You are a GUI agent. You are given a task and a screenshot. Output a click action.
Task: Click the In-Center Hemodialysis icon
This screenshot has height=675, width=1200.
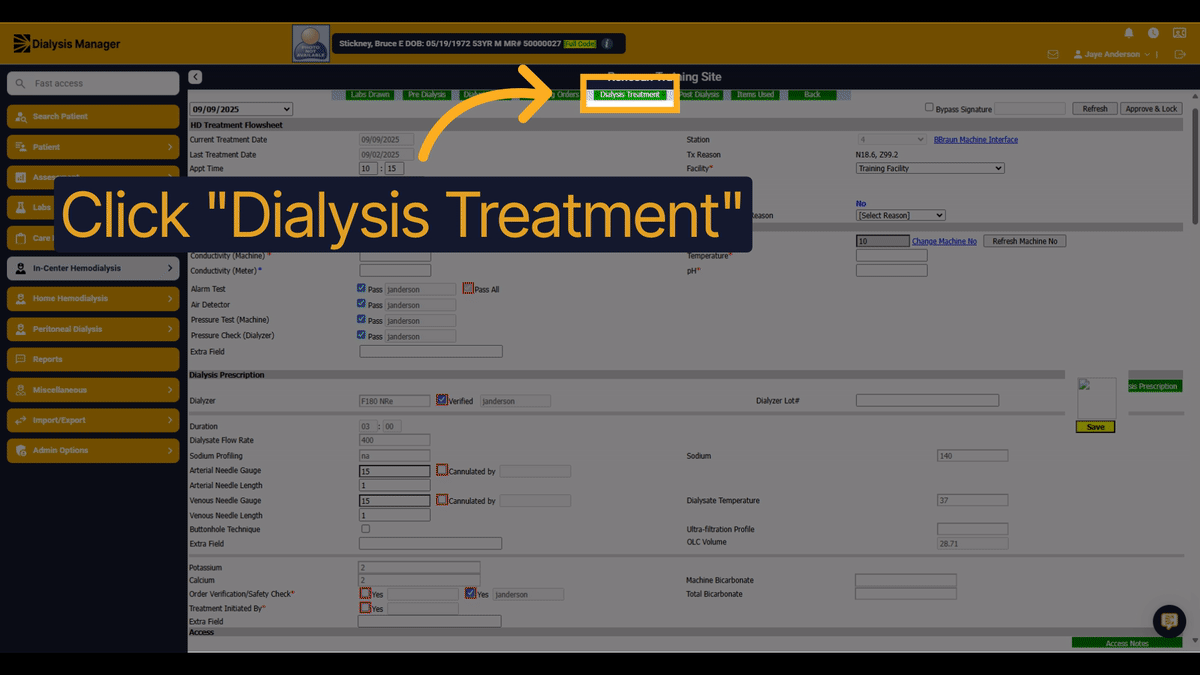tap(21, 268)
